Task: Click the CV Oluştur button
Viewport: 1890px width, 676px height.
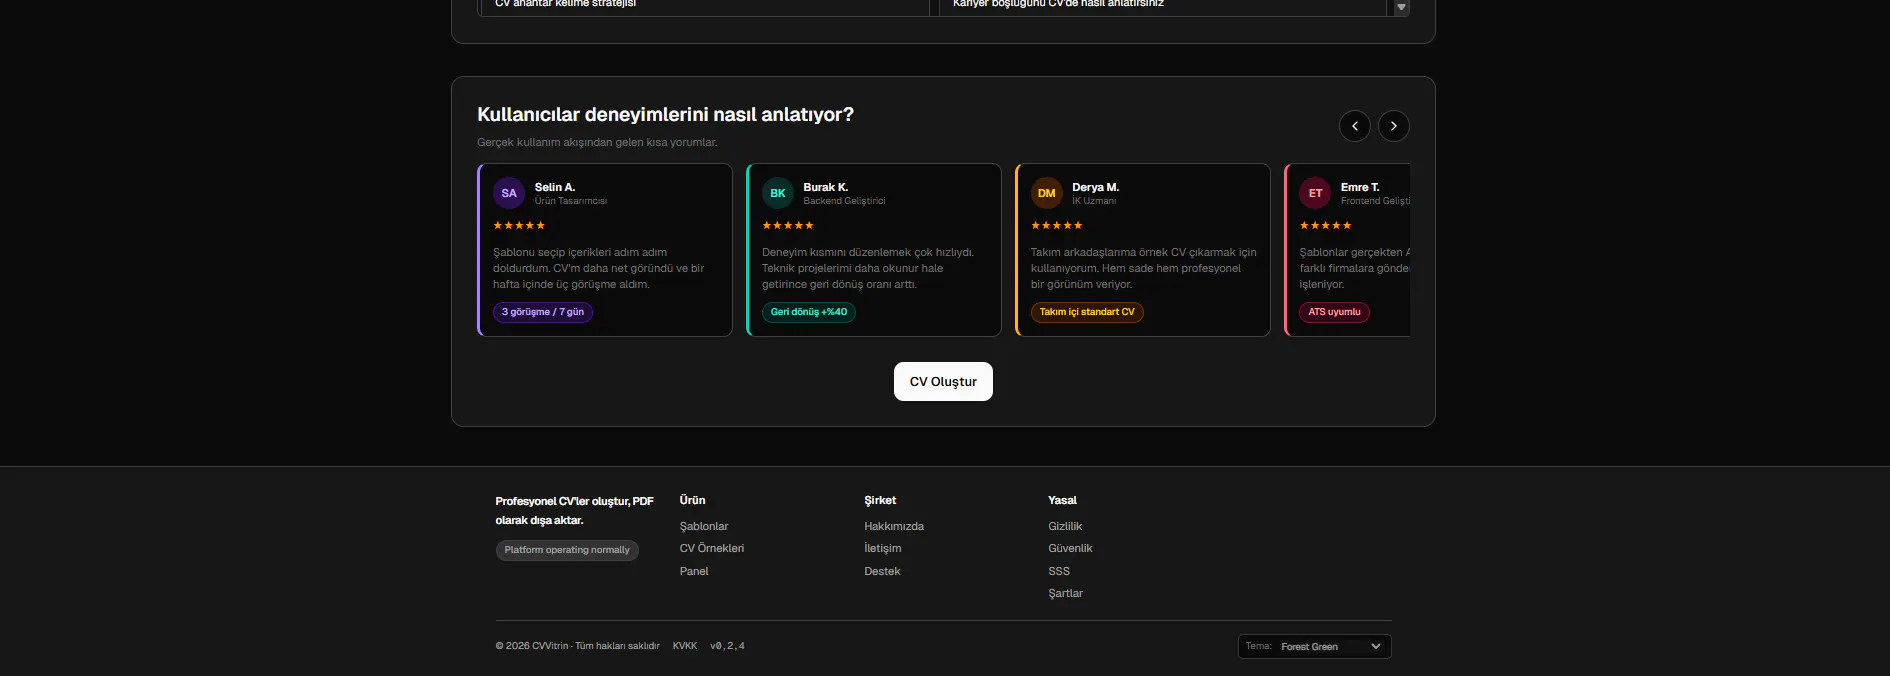Action: pos(943,381)
